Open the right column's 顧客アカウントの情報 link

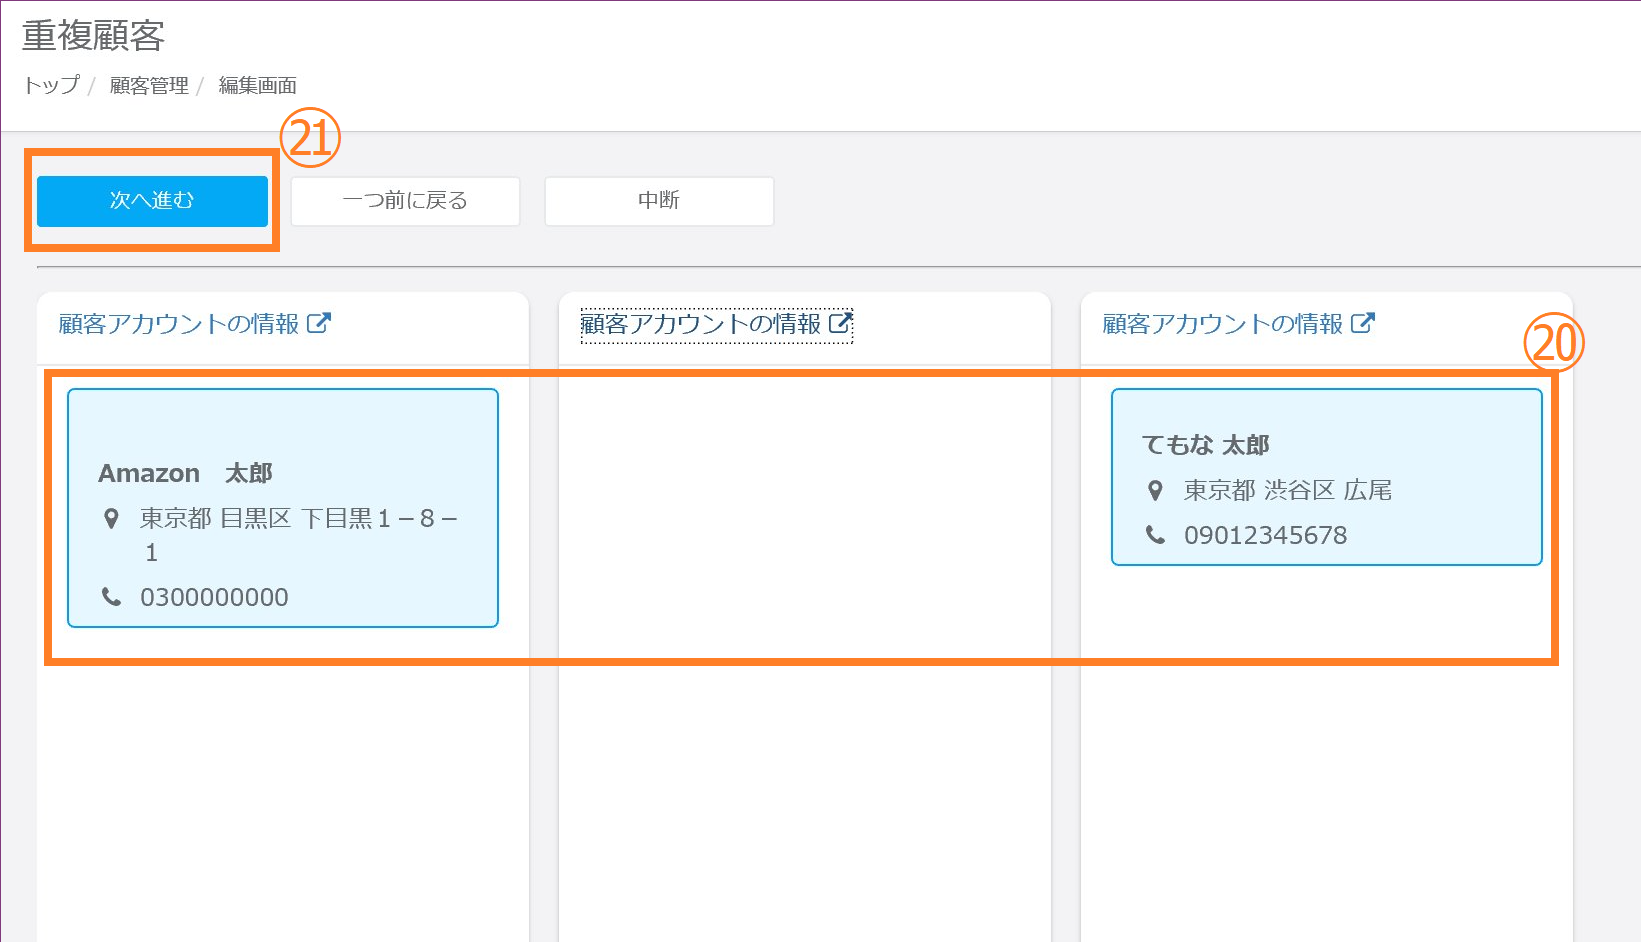pyautogui.click(x=1223, y=324)
